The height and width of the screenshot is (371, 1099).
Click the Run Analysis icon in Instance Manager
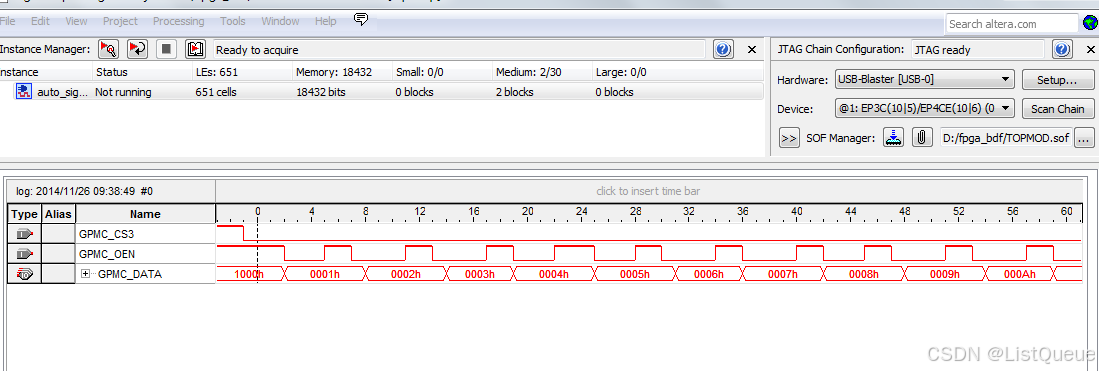[109, 49]
